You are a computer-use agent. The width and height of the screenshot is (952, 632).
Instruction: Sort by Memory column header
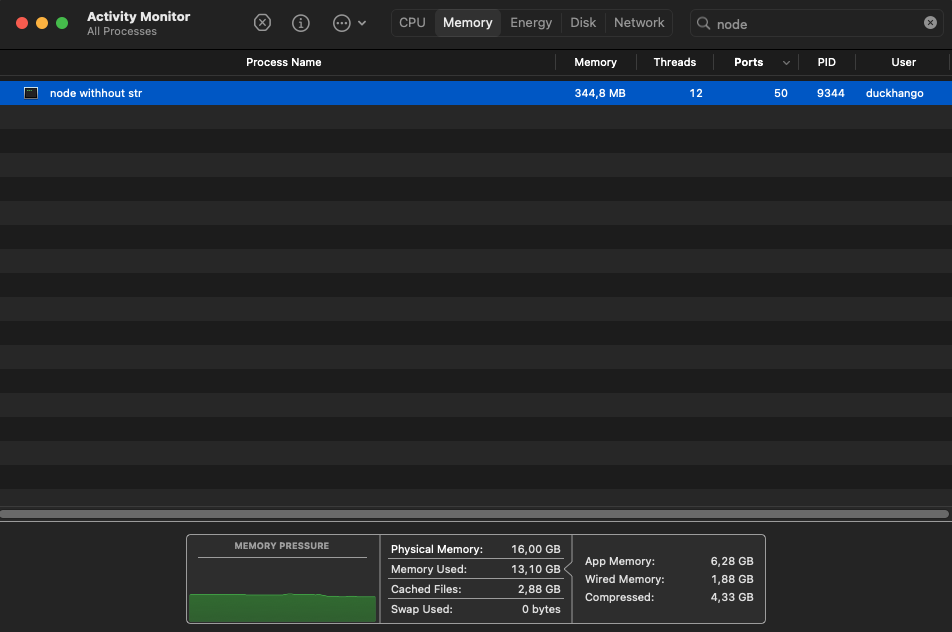[595, 62]
